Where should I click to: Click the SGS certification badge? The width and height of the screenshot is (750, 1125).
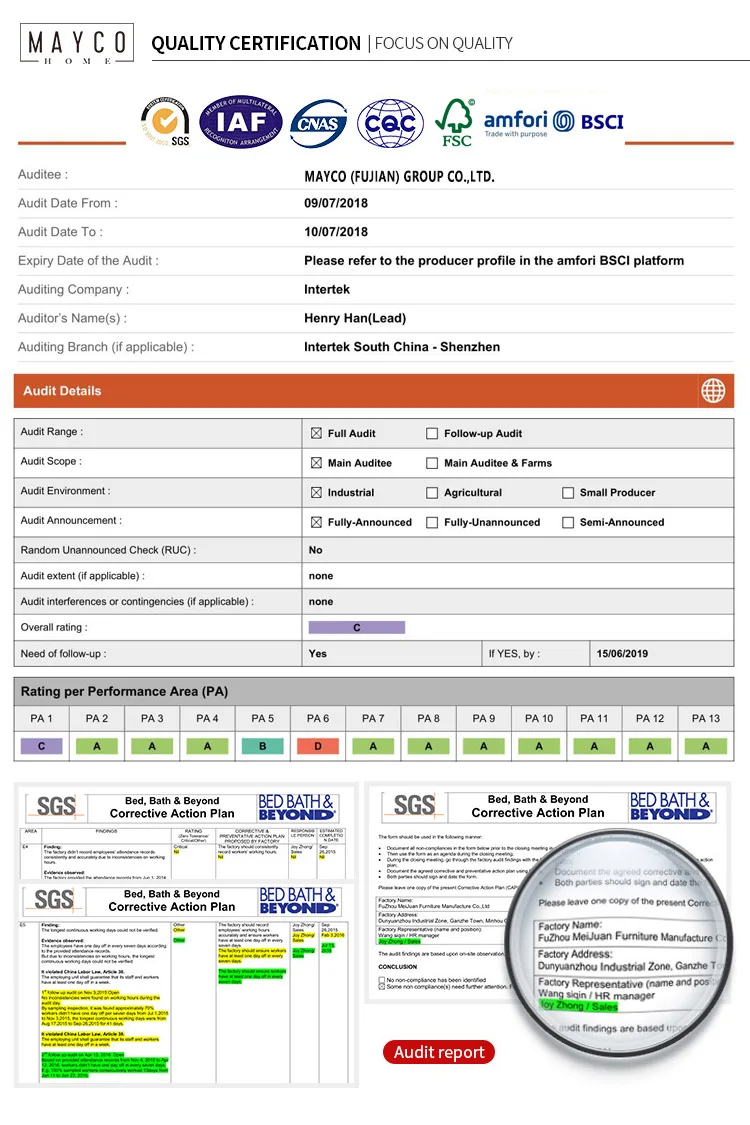pyautogui.click(x=165, y=122)
